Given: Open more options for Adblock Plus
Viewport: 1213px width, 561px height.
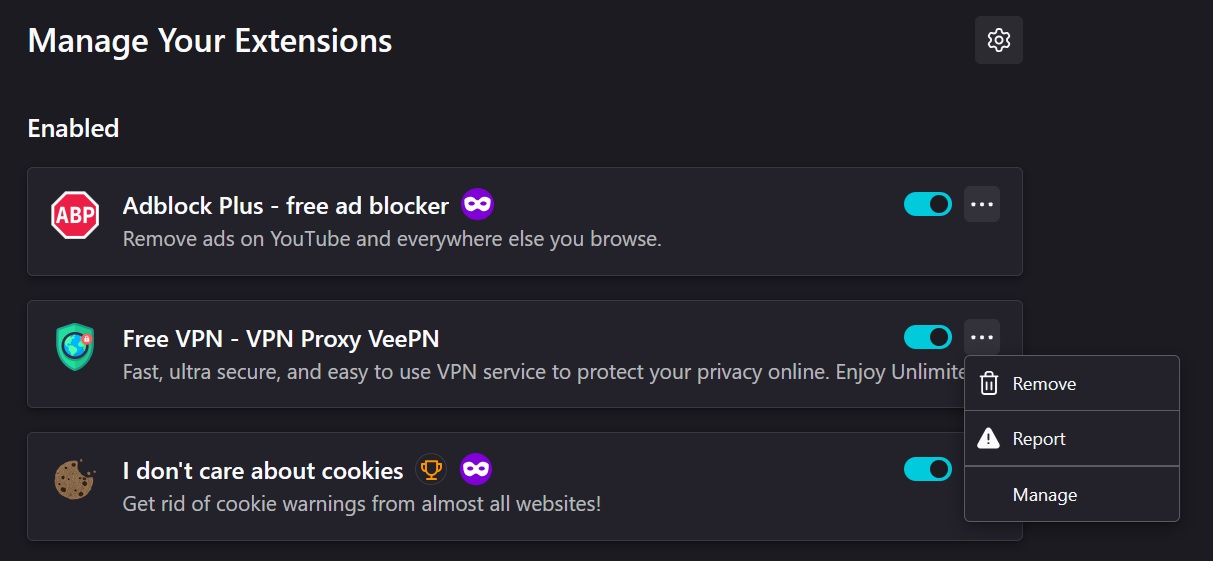Looking at the screenshot, I should click(x=982, y=205).
